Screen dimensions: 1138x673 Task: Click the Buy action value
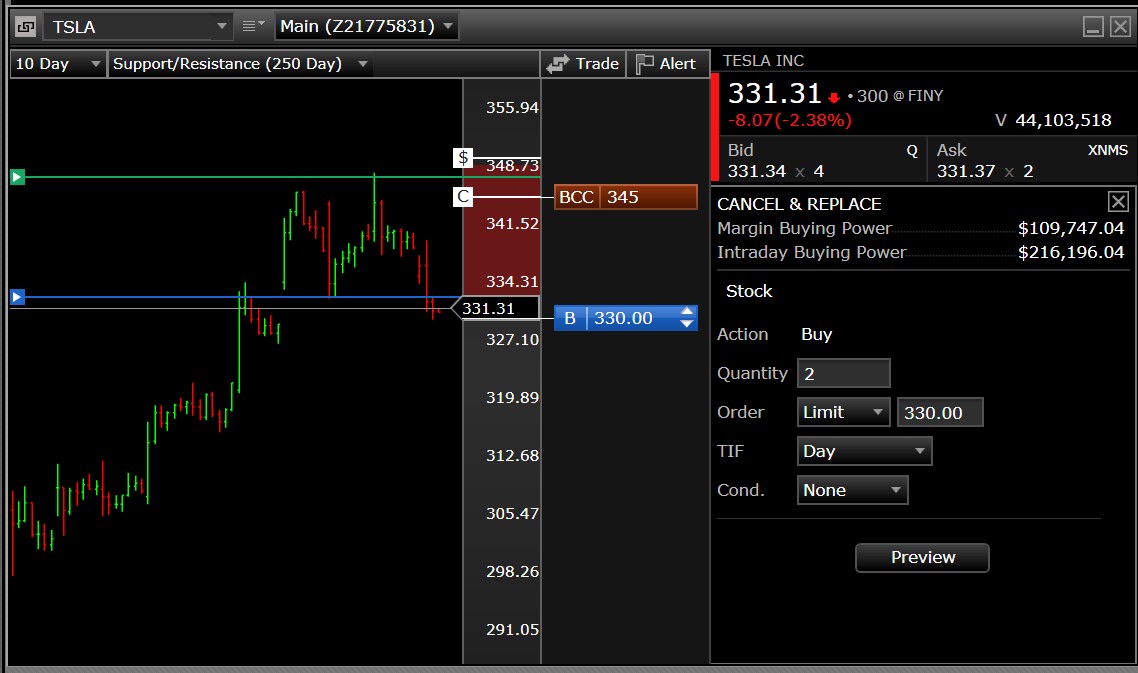[x=816, y=335]
